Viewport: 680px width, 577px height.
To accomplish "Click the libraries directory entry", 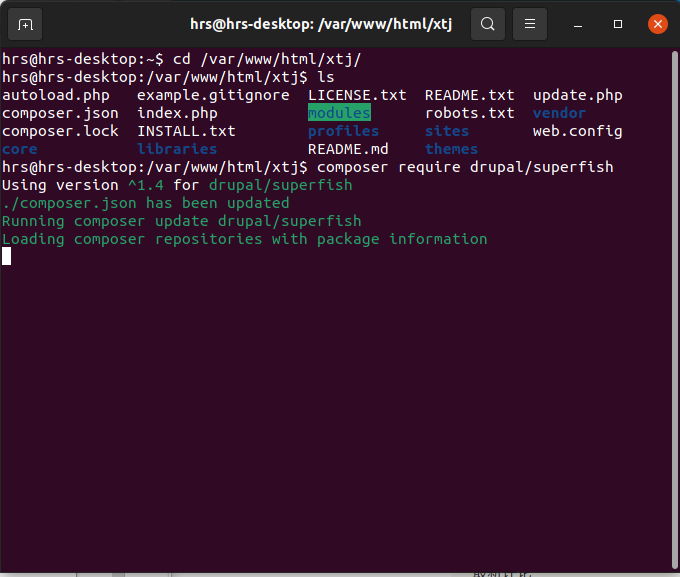I will tap(177, 149).
